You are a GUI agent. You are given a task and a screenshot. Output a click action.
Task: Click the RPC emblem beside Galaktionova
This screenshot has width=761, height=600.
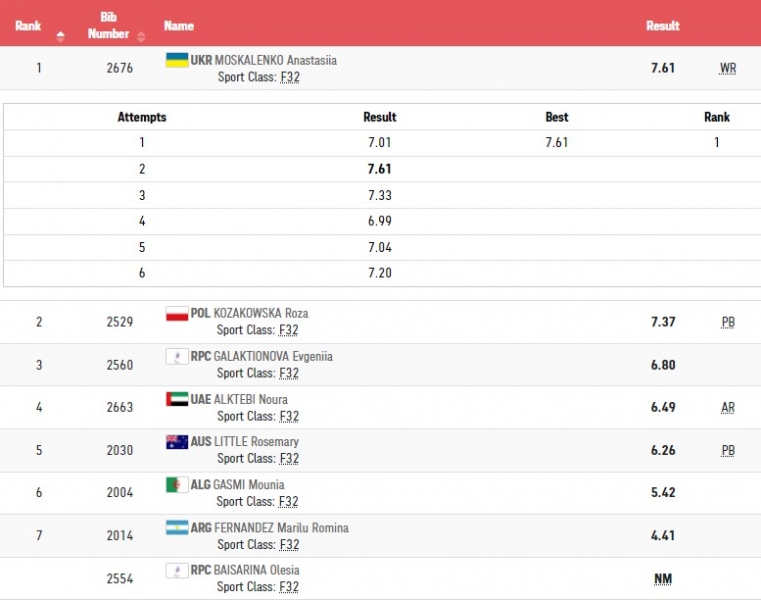(x=176, y=357)
